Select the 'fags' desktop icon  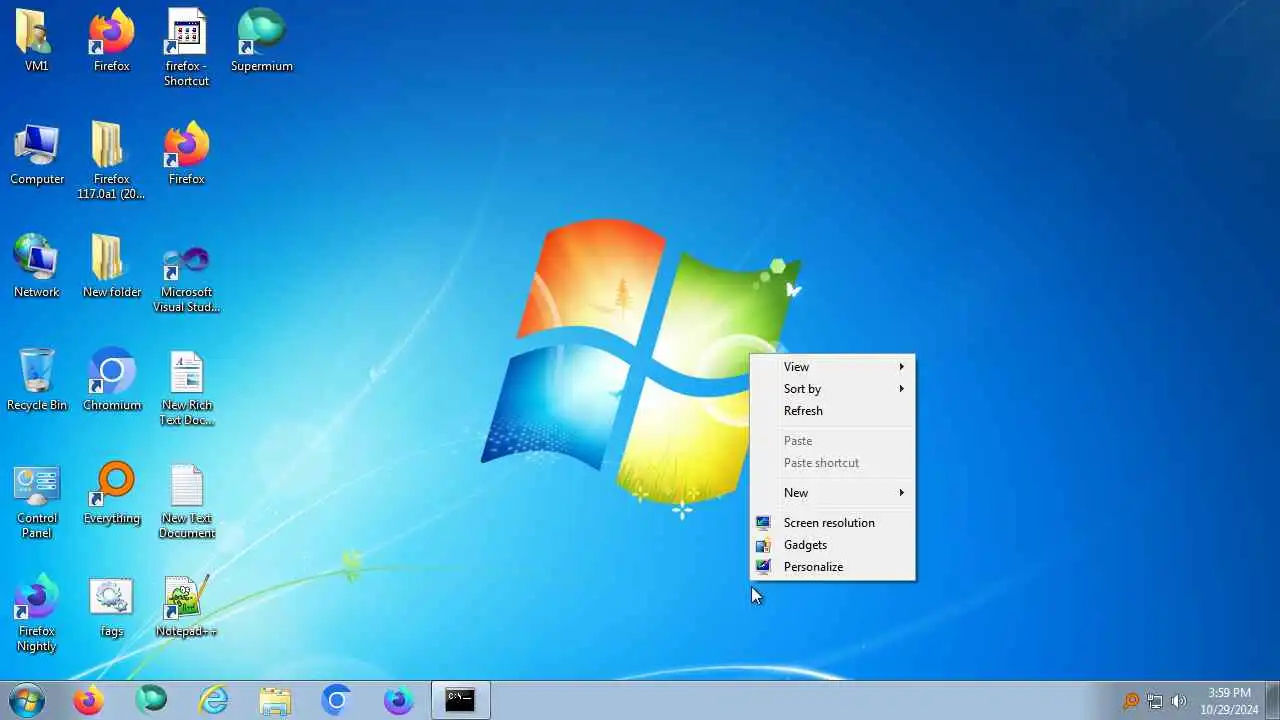(111, 606)
